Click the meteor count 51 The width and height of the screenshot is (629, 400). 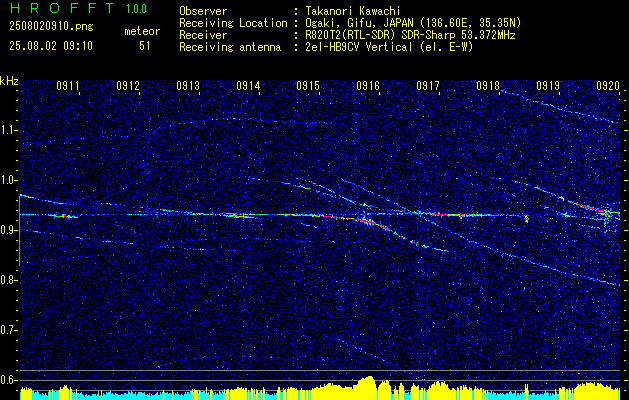coord(145,46)
